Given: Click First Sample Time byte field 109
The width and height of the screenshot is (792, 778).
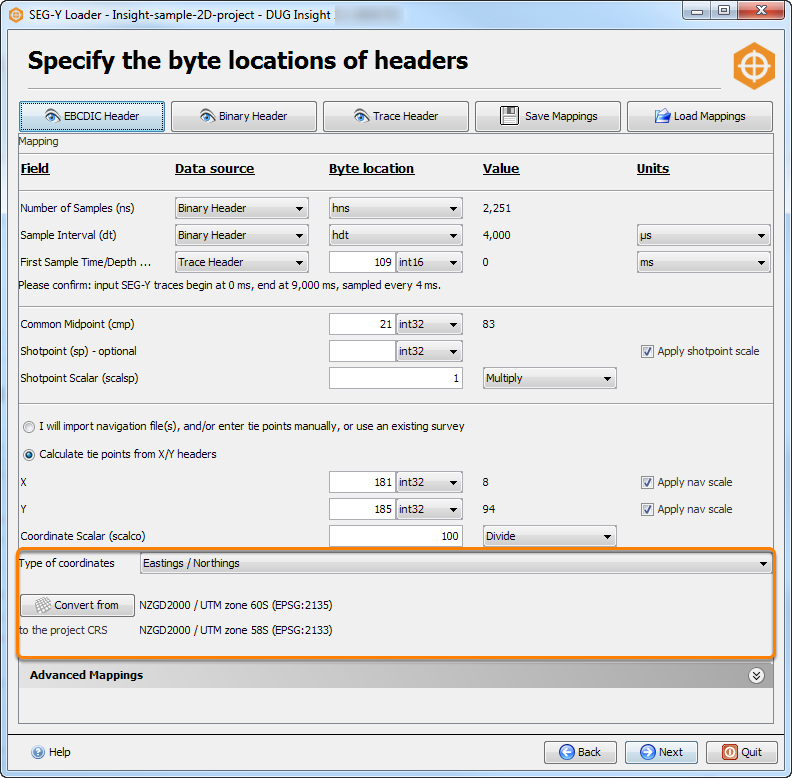Looking at the screenshot, I should pyautogui.click(x=362, y=262).
